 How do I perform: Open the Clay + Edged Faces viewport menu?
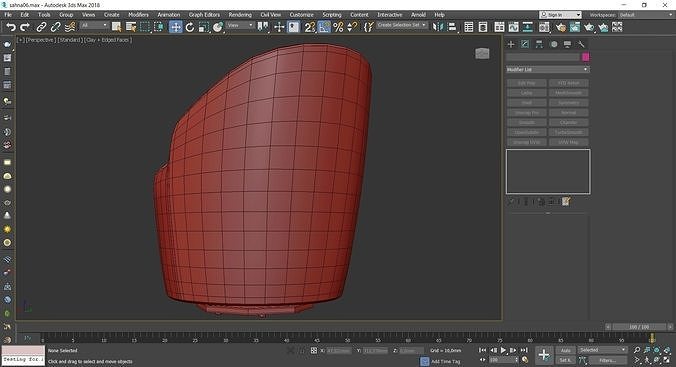point(109,40)
